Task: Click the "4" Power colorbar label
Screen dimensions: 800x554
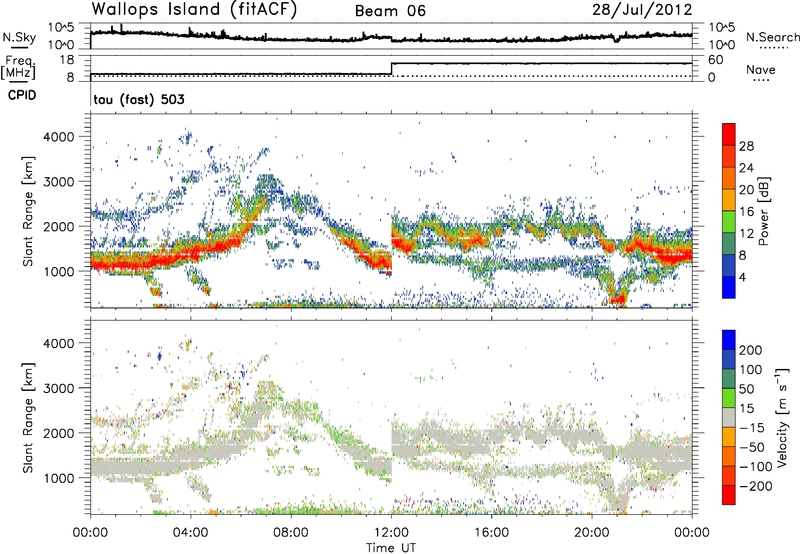Action: click(743, 277)
